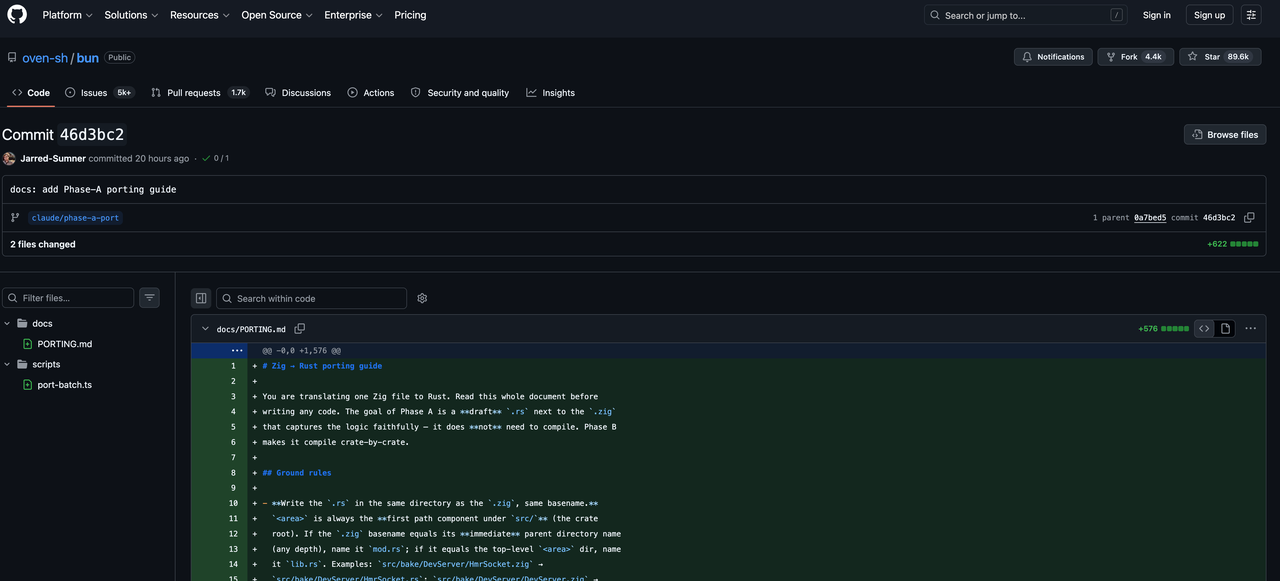Open the Pricing page
This screenshot has width=1280, height=581.
coord(410,15)
